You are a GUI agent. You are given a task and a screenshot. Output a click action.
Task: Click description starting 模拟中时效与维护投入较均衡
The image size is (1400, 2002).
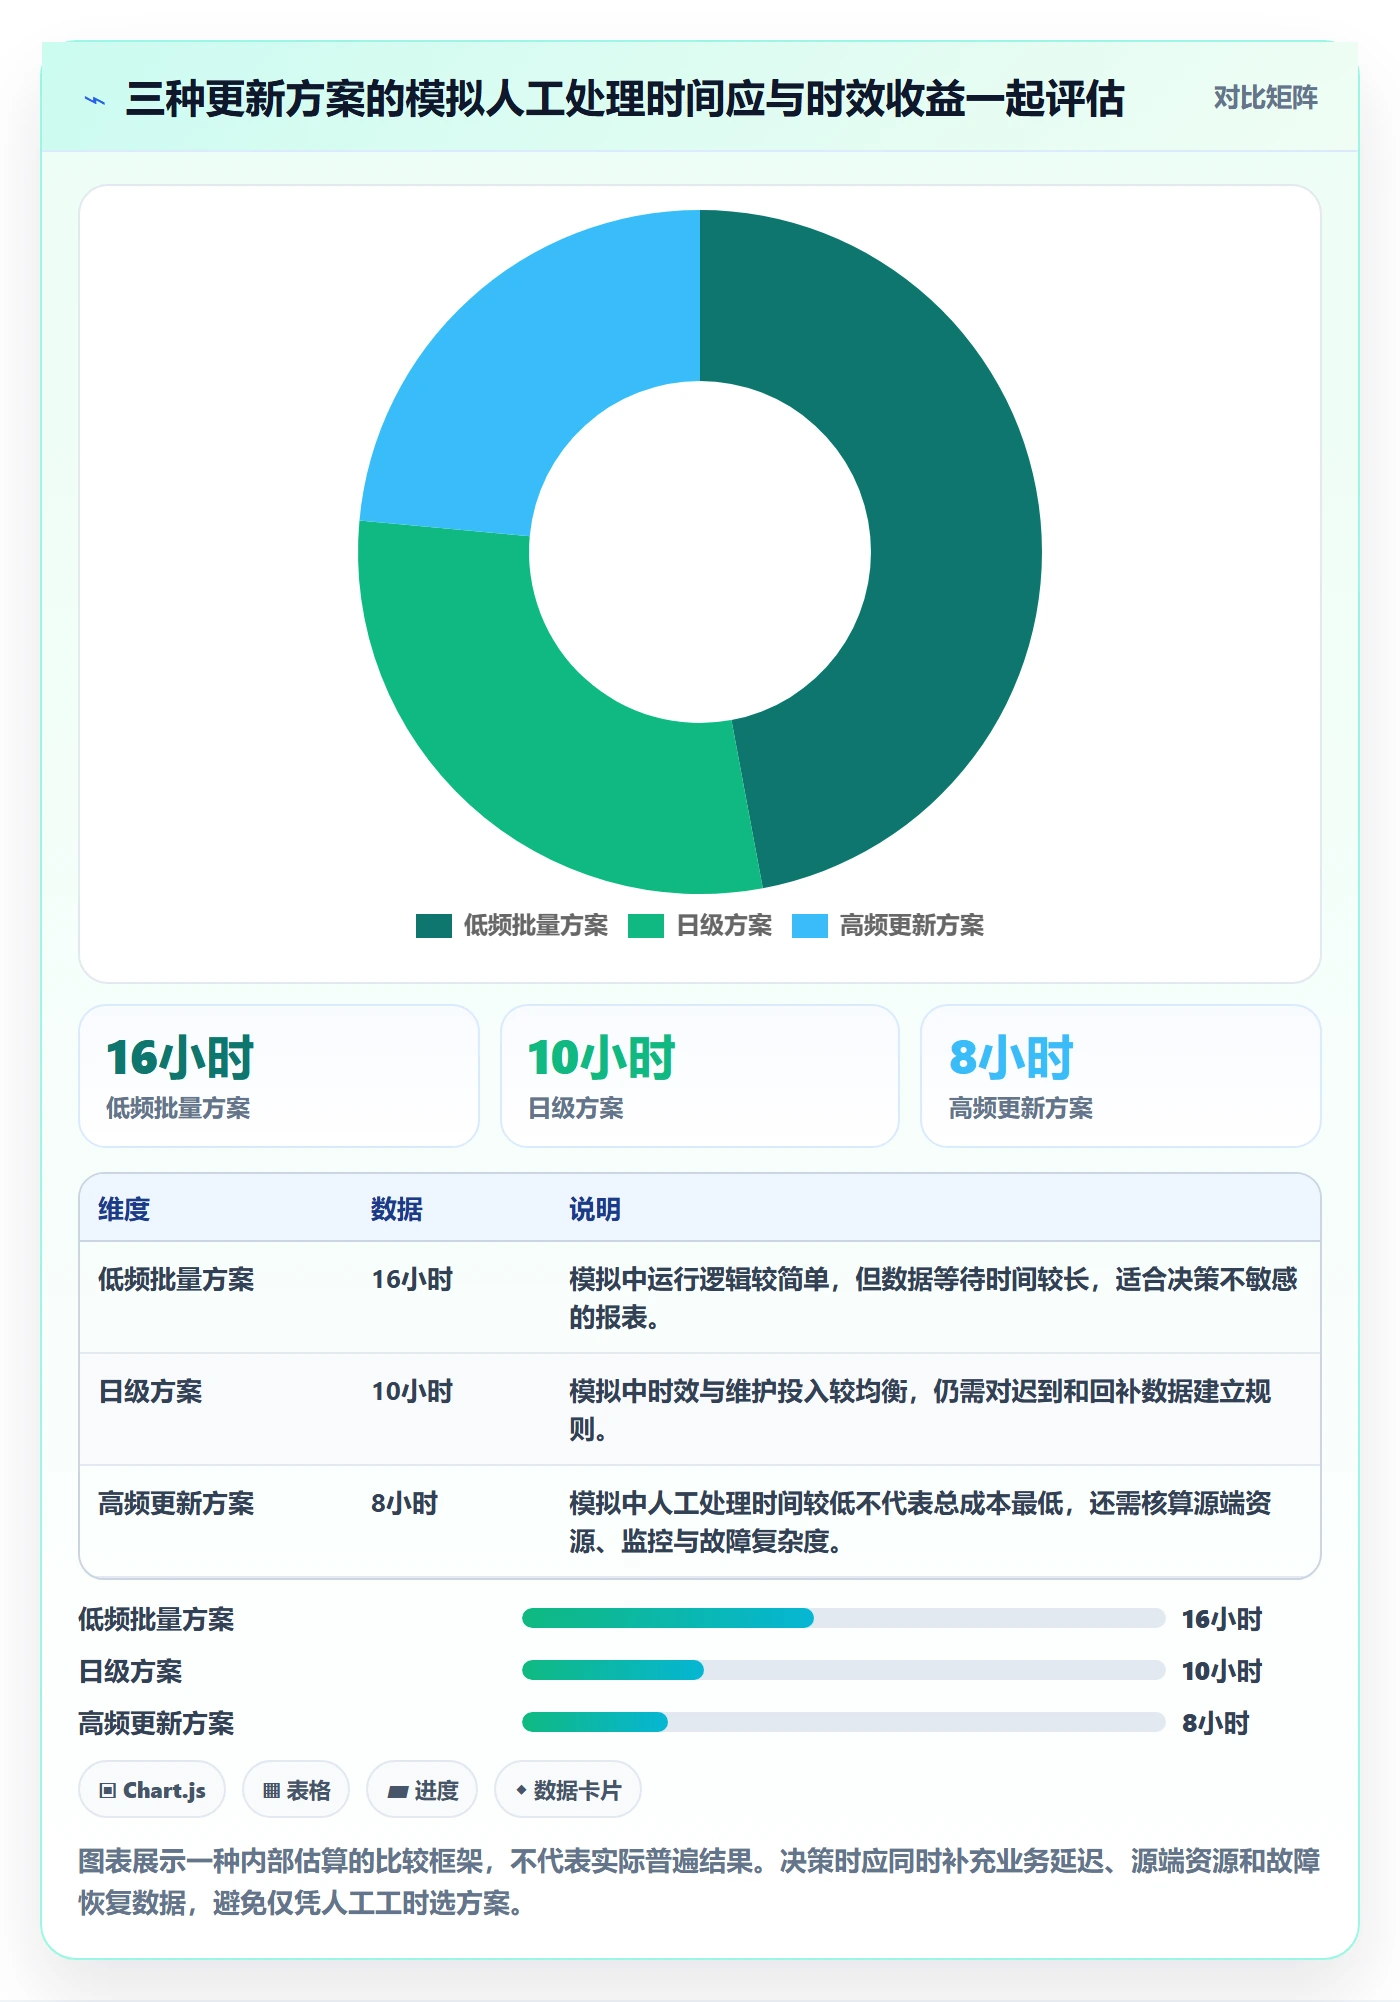tap(920, 1410)
